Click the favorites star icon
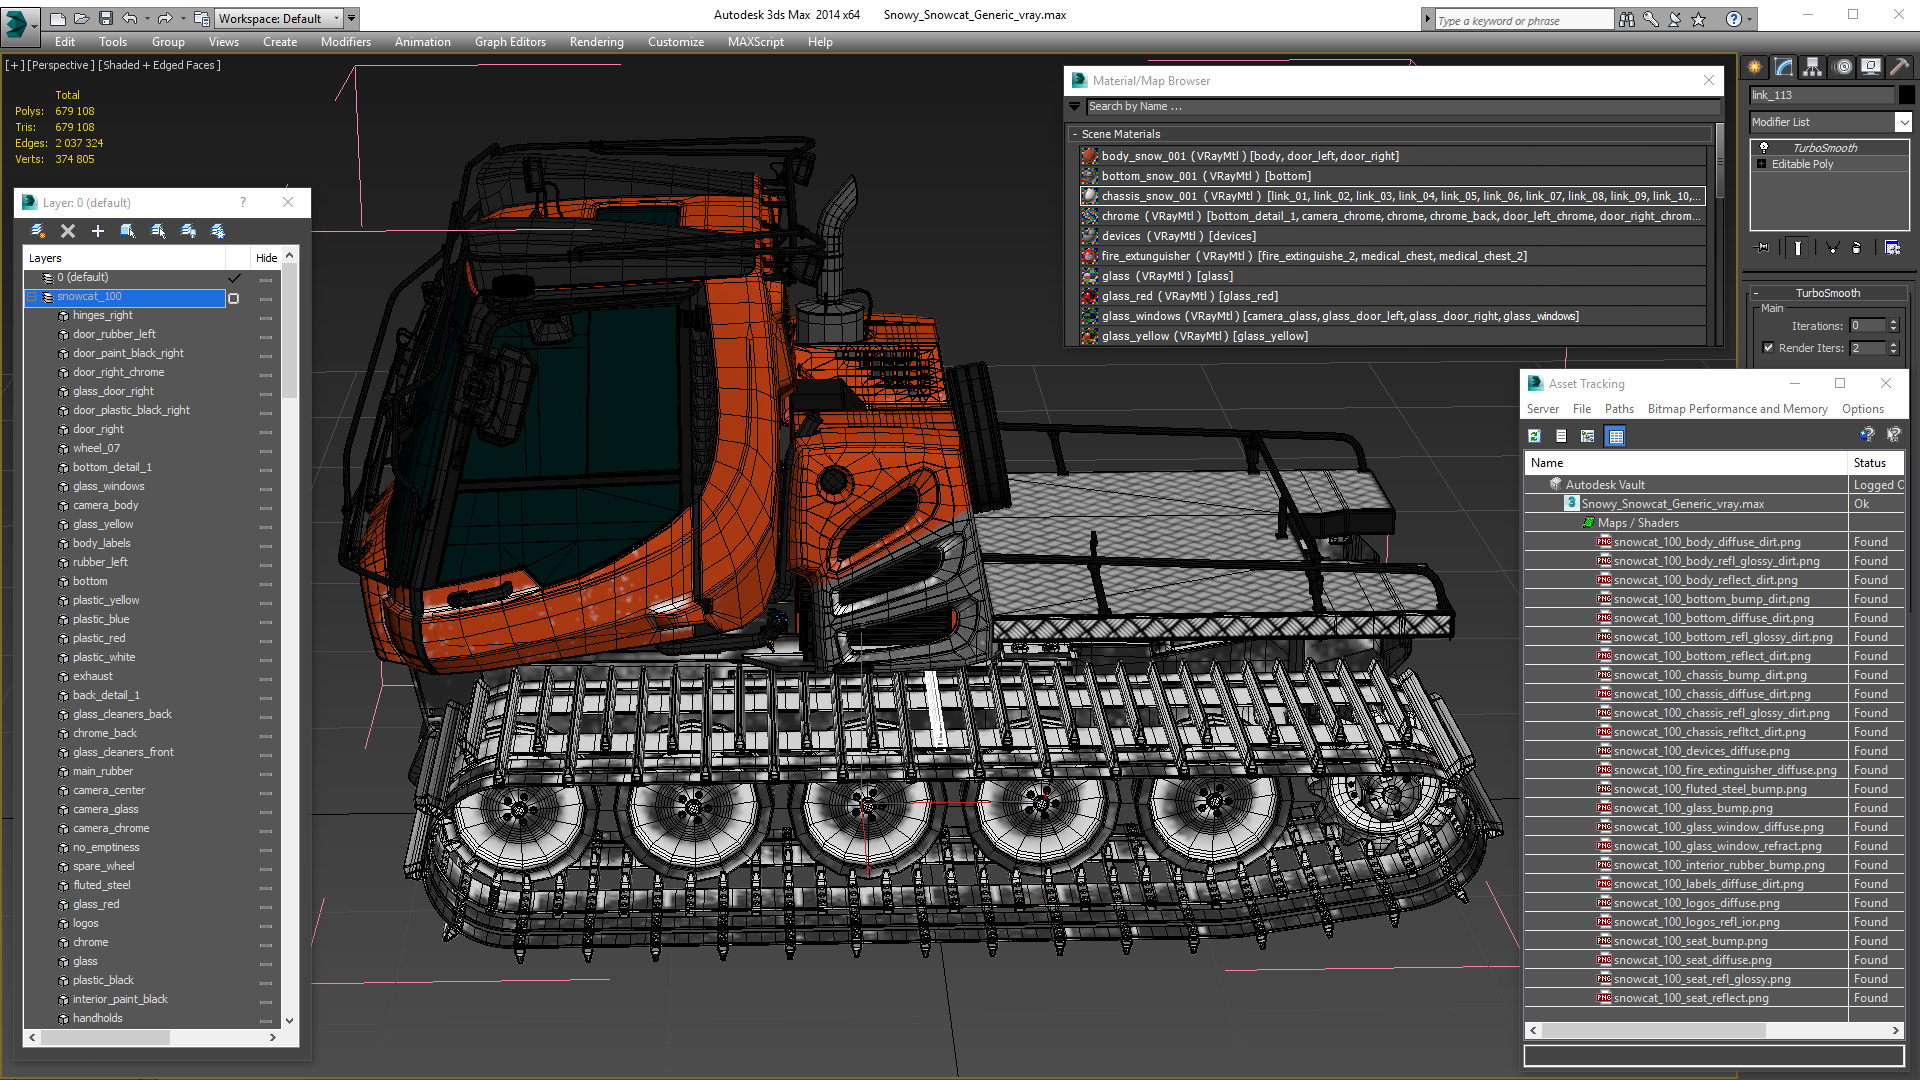Screen dimensions: 1920x1080 tap(1699, 19)
